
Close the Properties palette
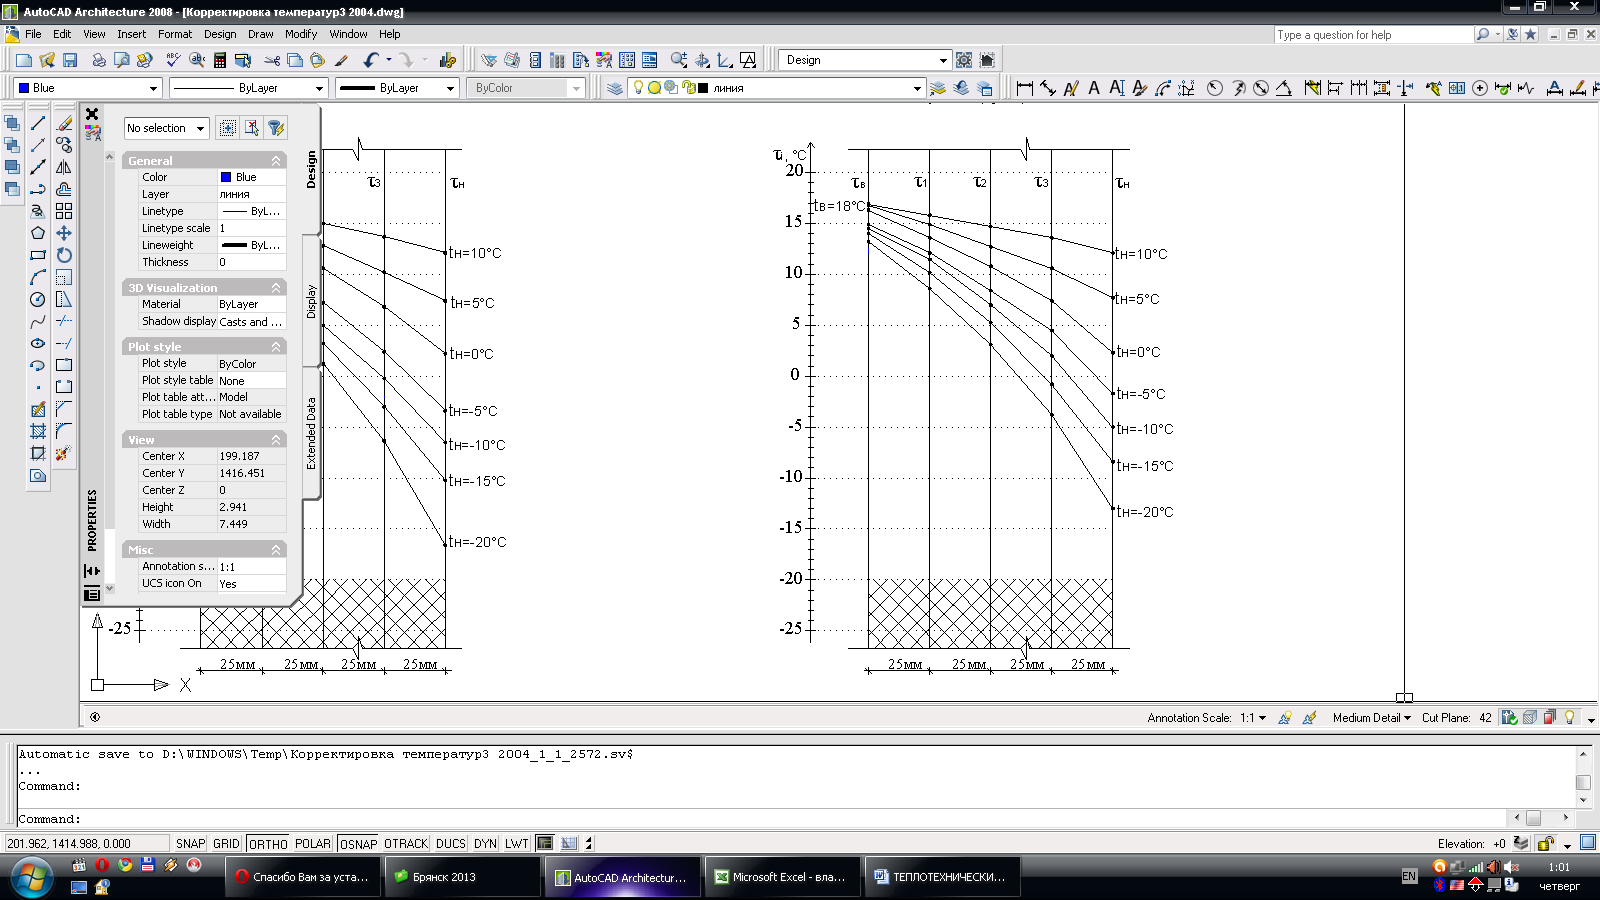[92, 114]
